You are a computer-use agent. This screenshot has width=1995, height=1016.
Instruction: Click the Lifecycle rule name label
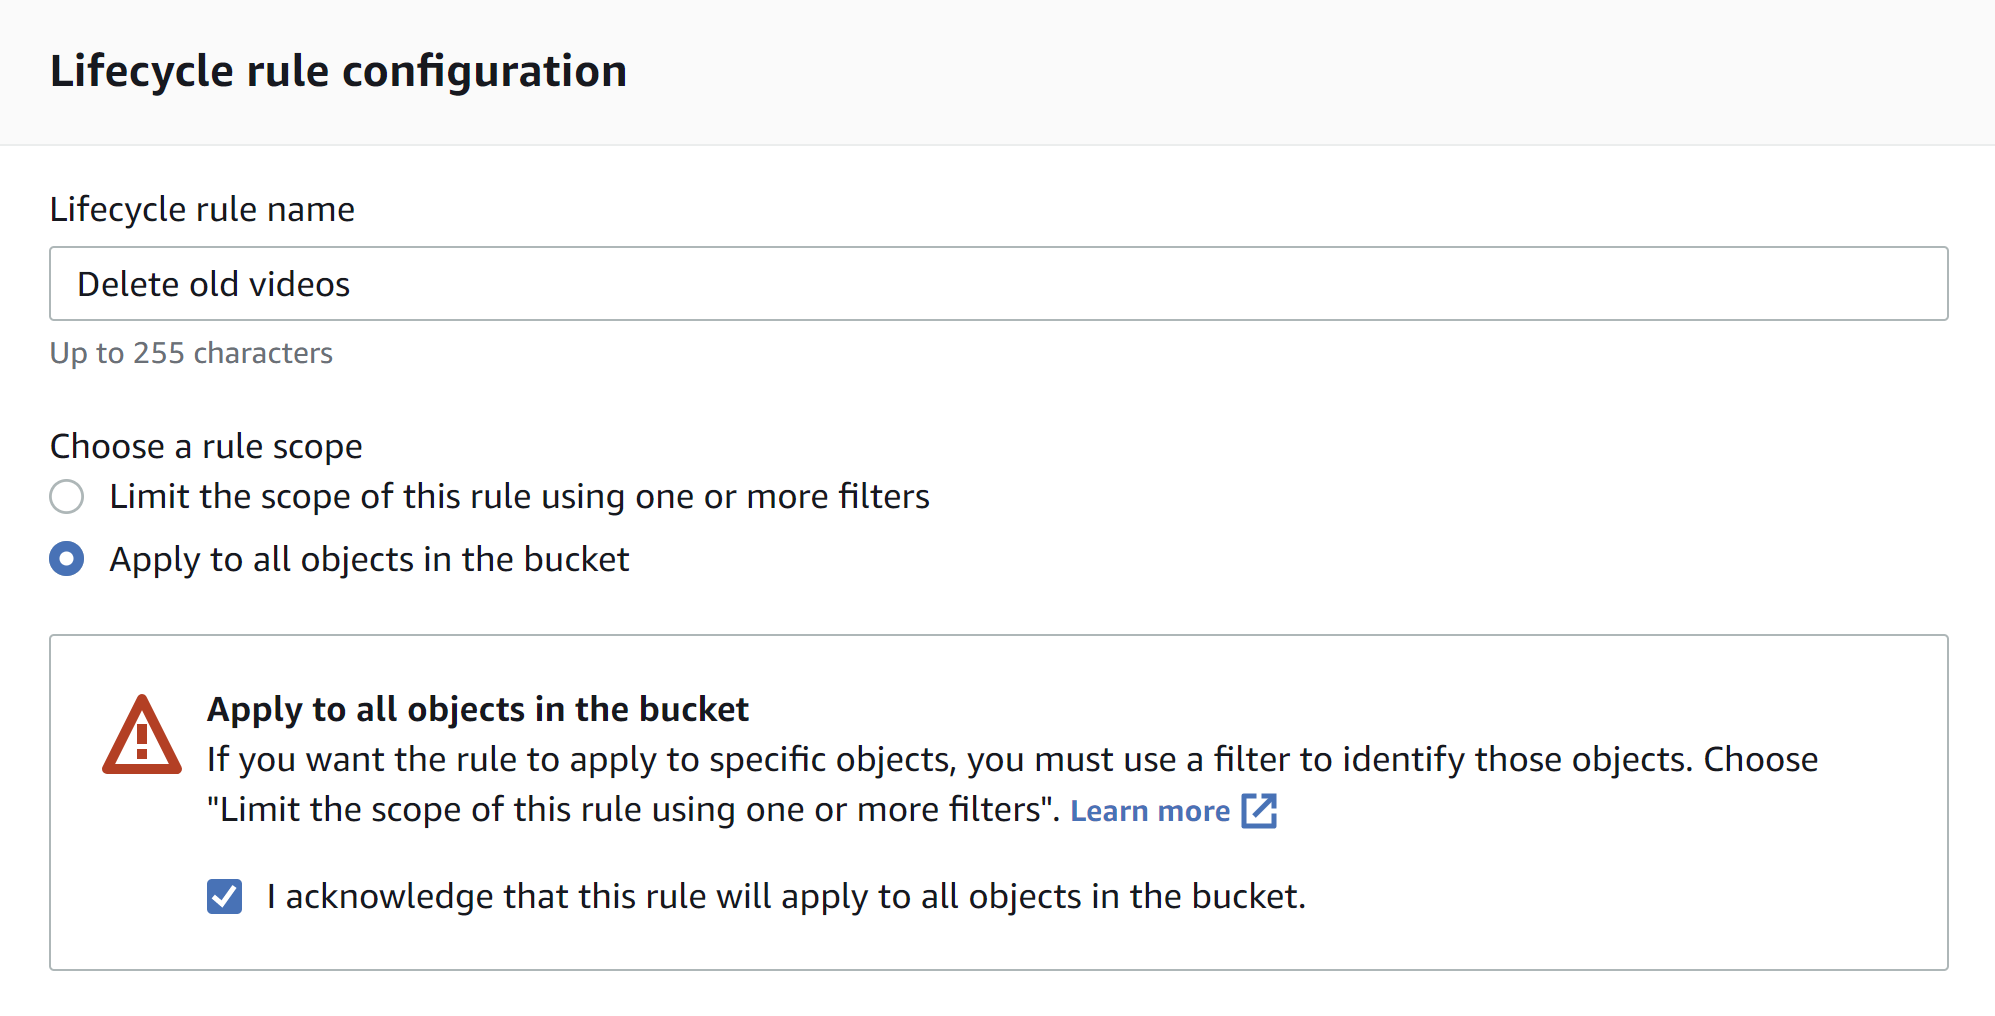[202, 209]
